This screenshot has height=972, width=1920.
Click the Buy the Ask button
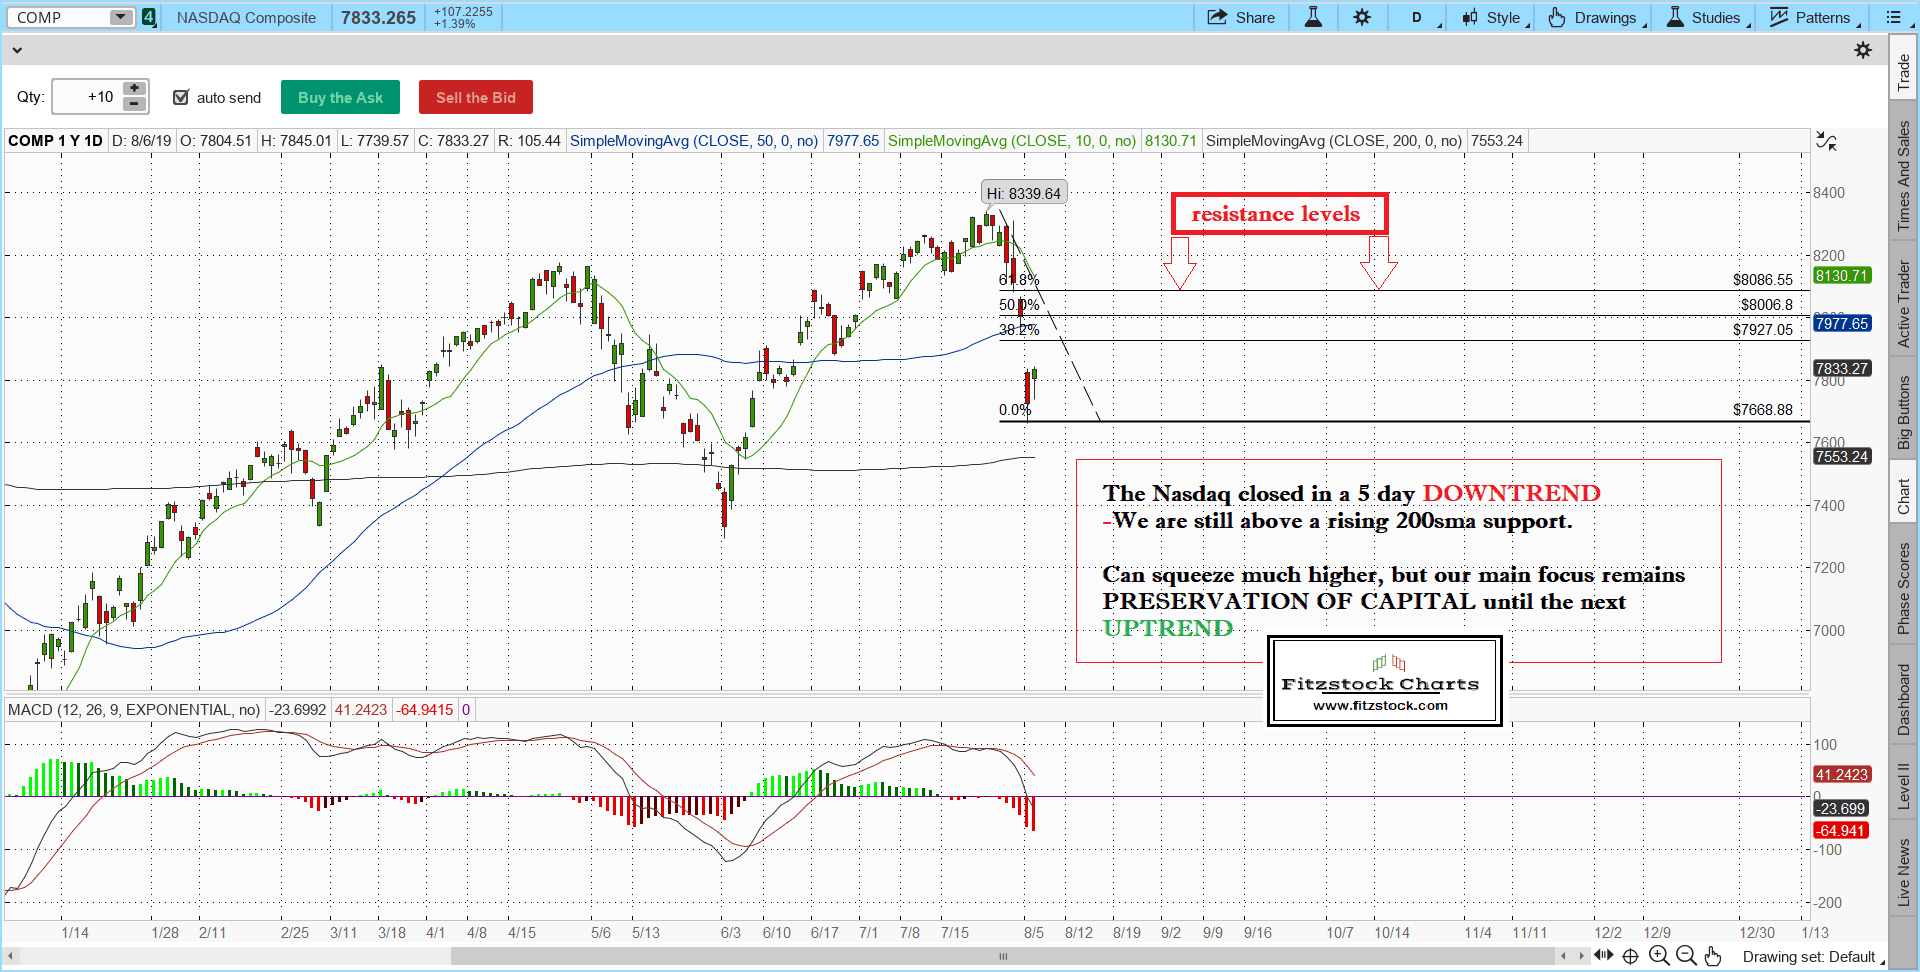click(340, 97)
